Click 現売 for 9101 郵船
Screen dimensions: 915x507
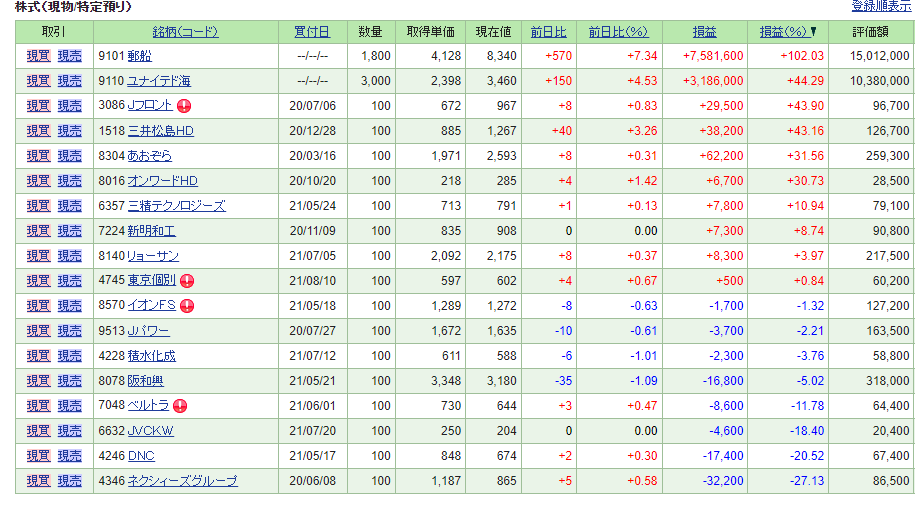(69, 56)
